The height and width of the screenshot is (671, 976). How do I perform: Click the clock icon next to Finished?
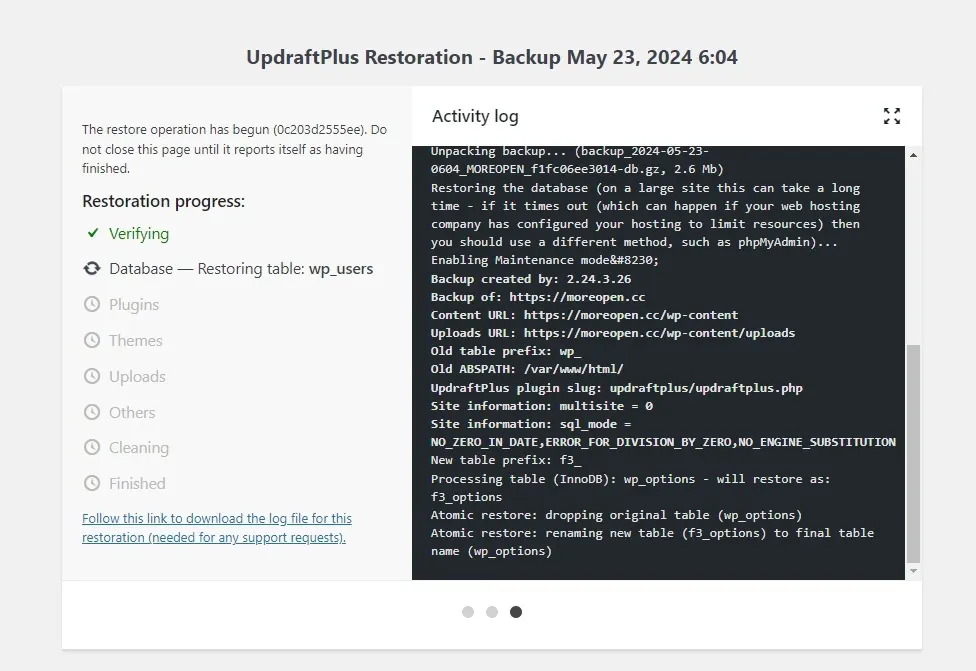click(92, 483)
